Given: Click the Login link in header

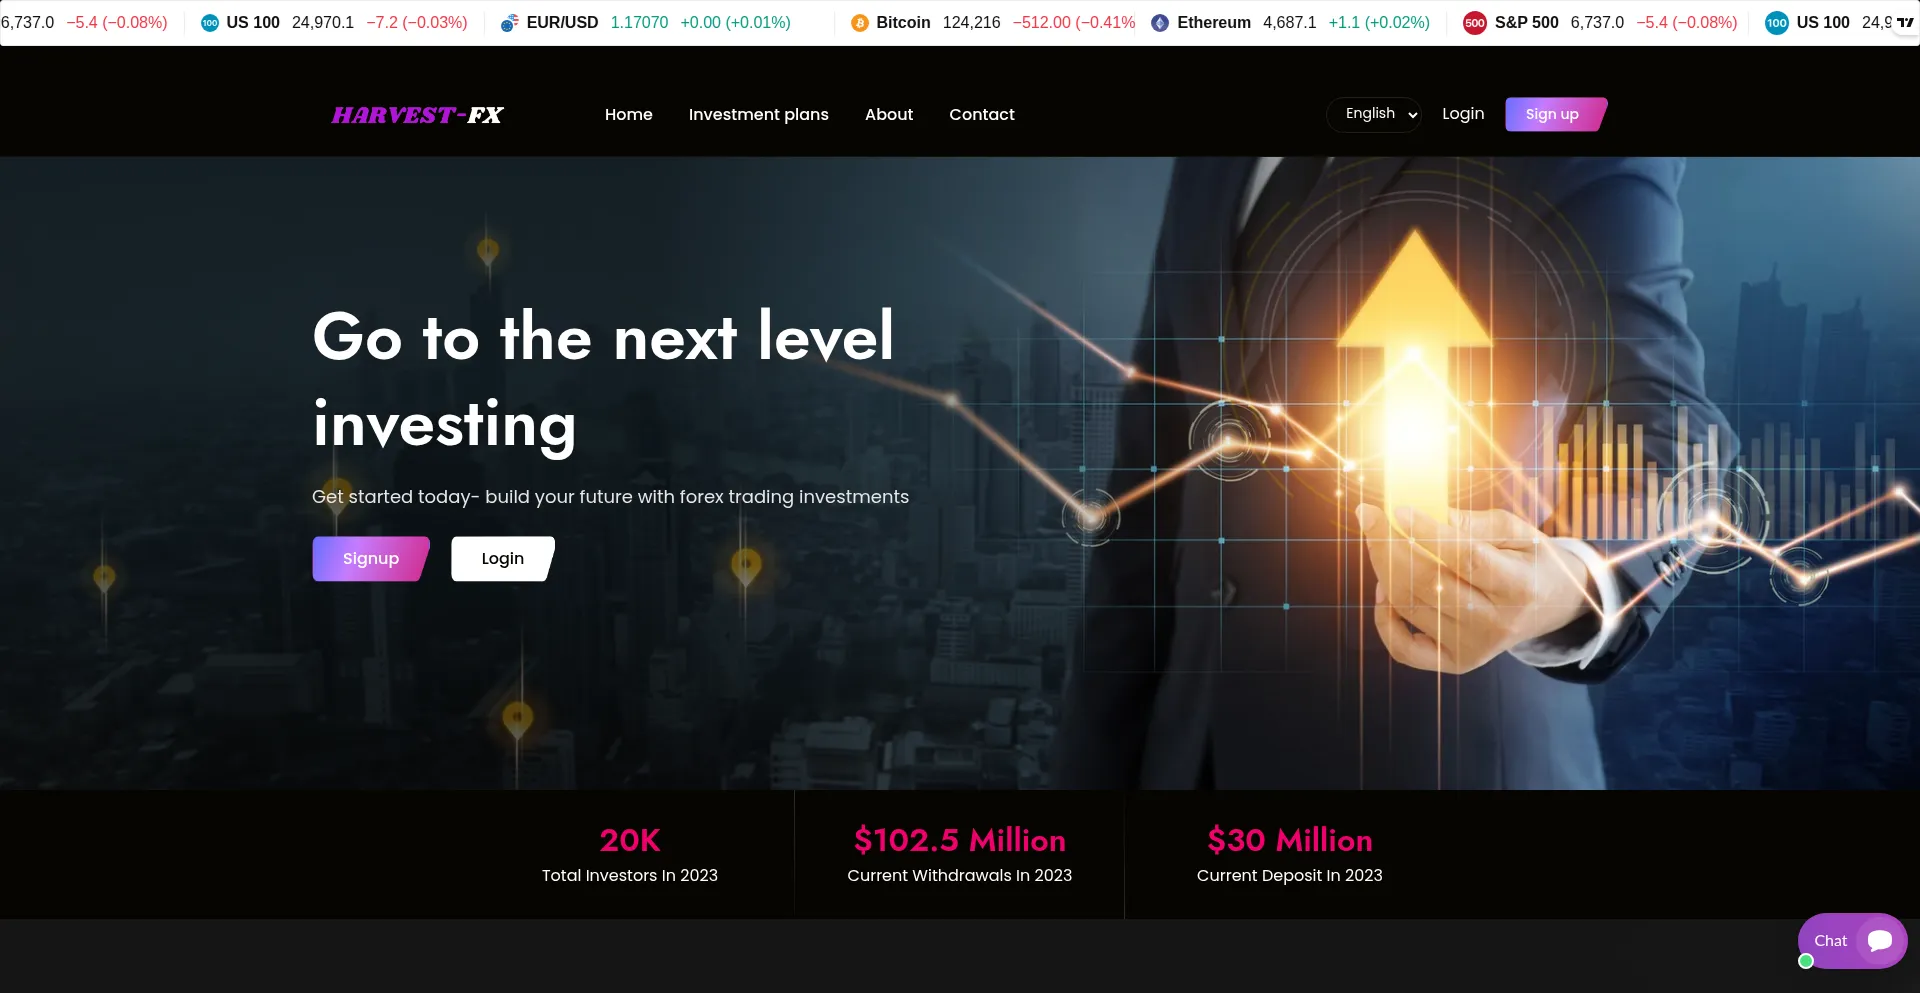Looking at the screenshot, I should pos(1463,113).
